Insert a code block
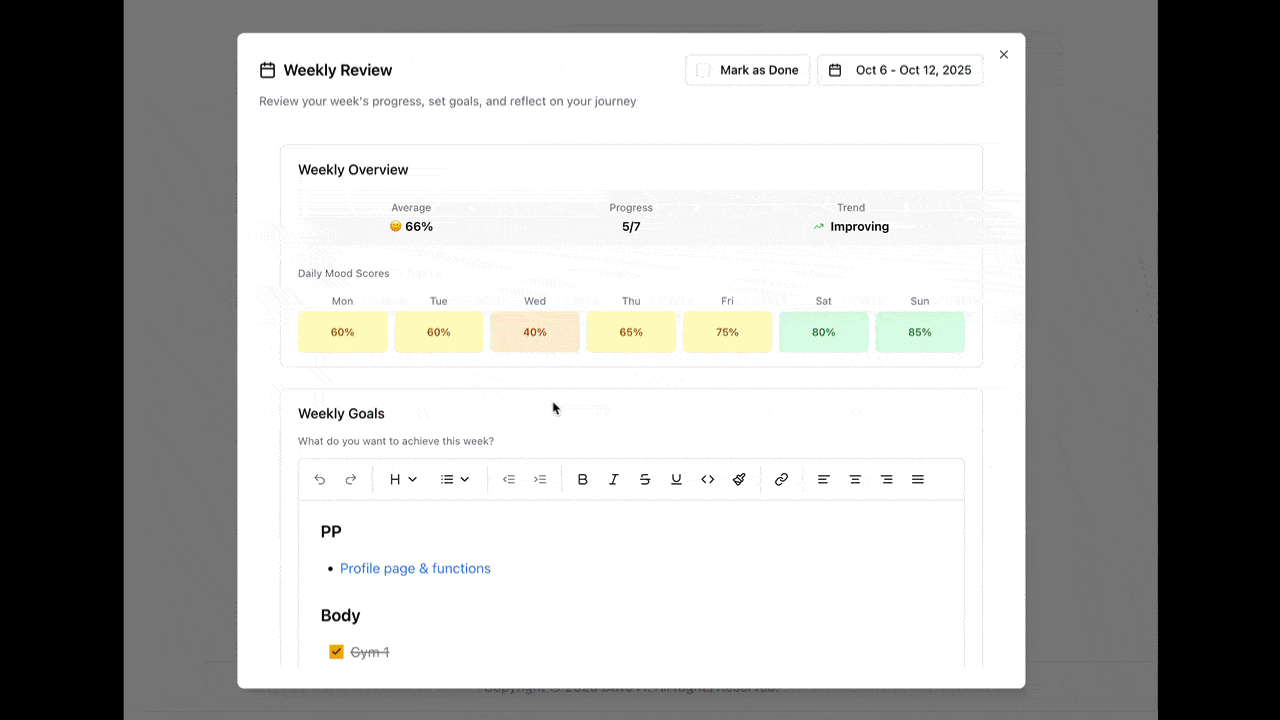 (x=708, y=479)
